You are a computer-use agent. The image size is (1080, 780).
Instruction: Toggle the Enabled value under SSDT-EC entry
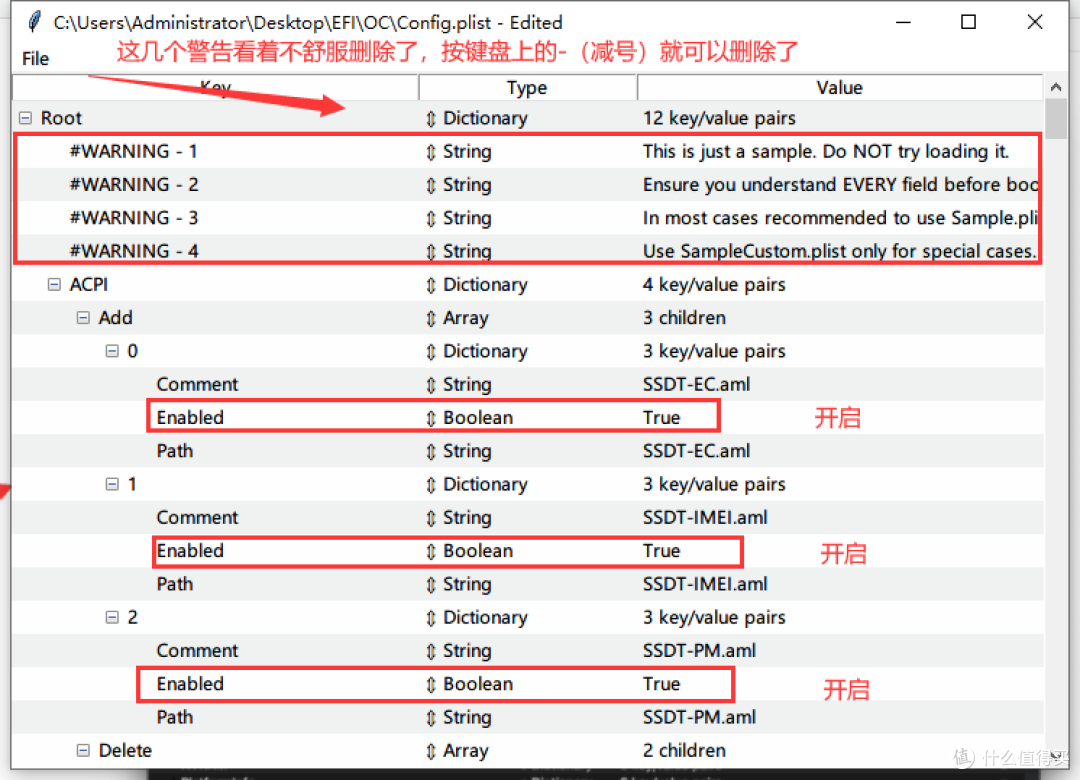point(662,417)
